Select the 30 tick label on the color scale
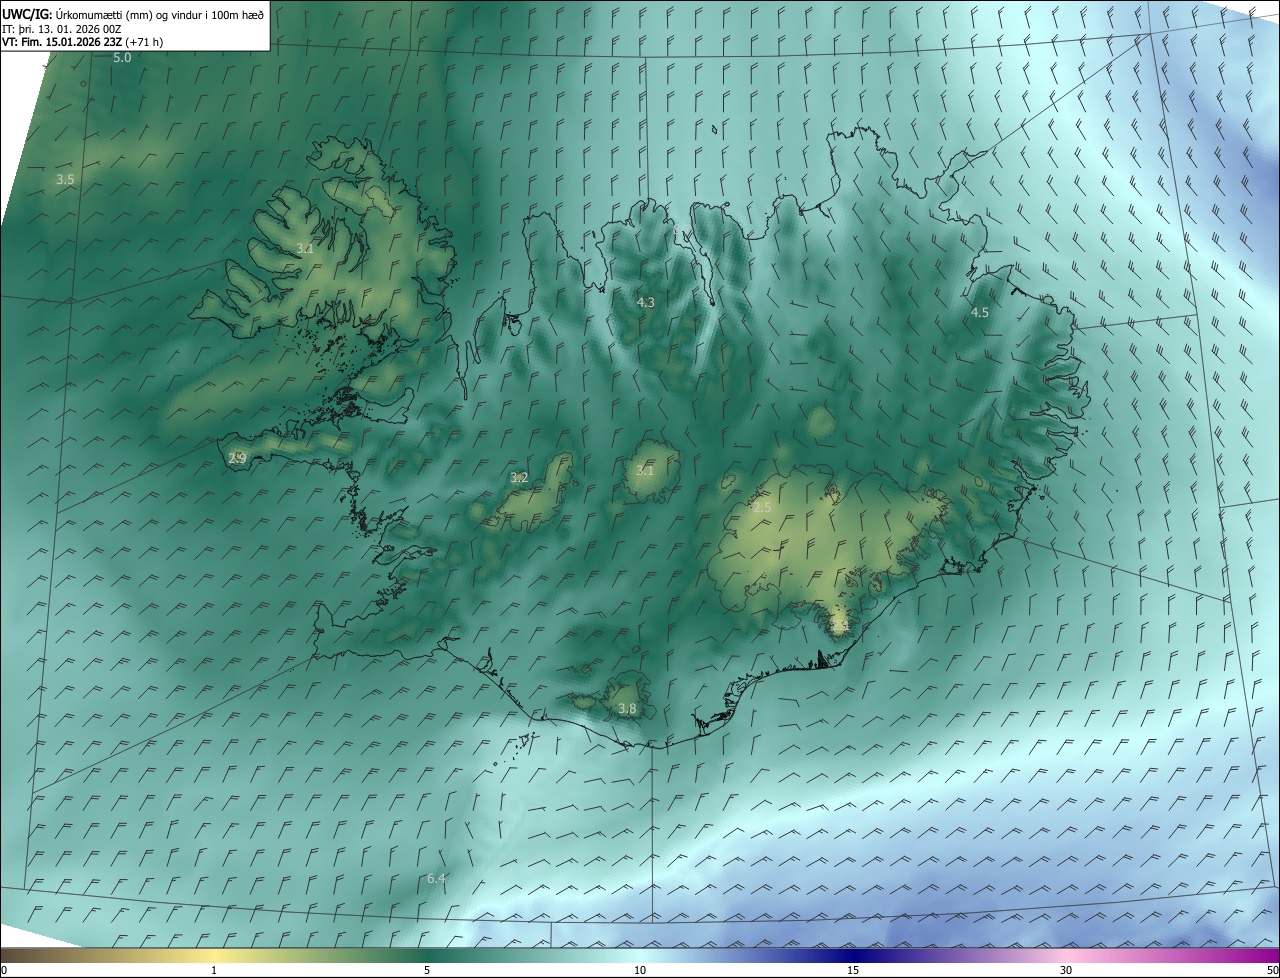The width and height of the screenshot is (1280, 978). click(x=1066, y=970)
